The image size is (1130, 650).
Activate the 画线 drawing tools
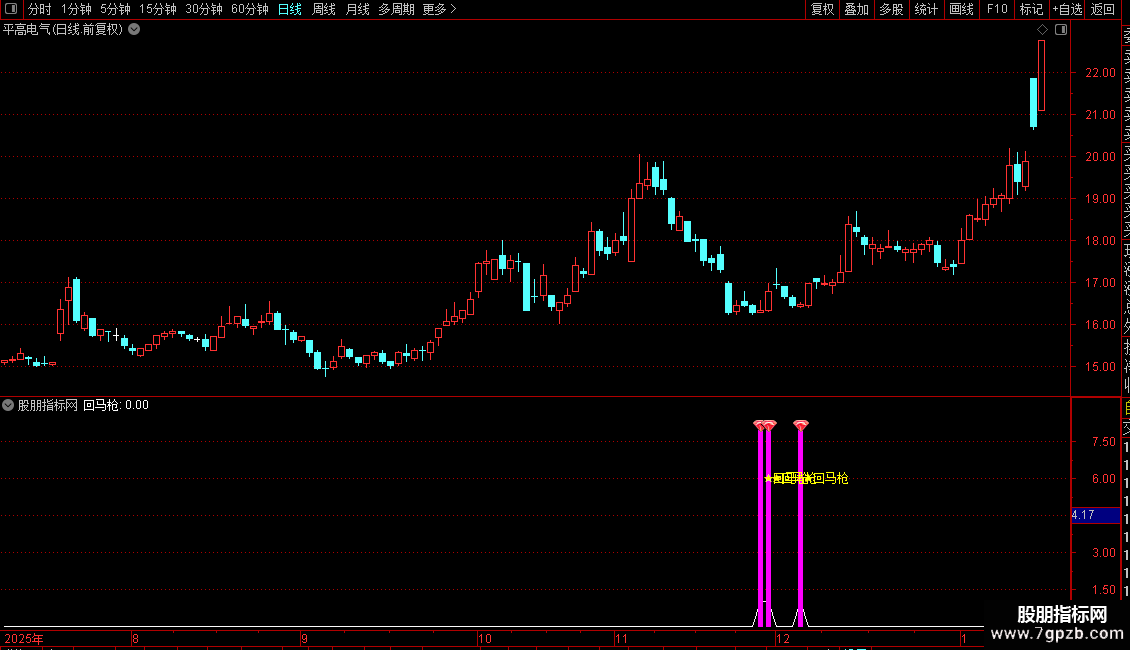961,9
